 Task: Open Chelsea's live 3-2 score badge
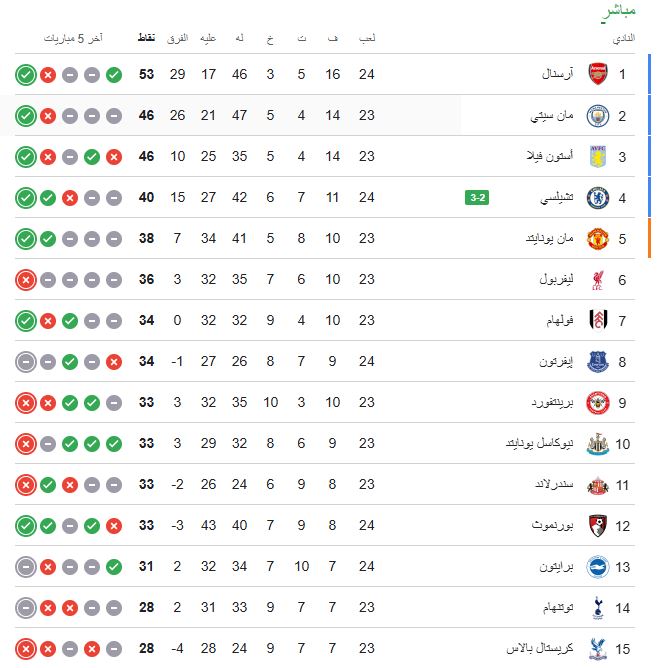pos(477,197)
